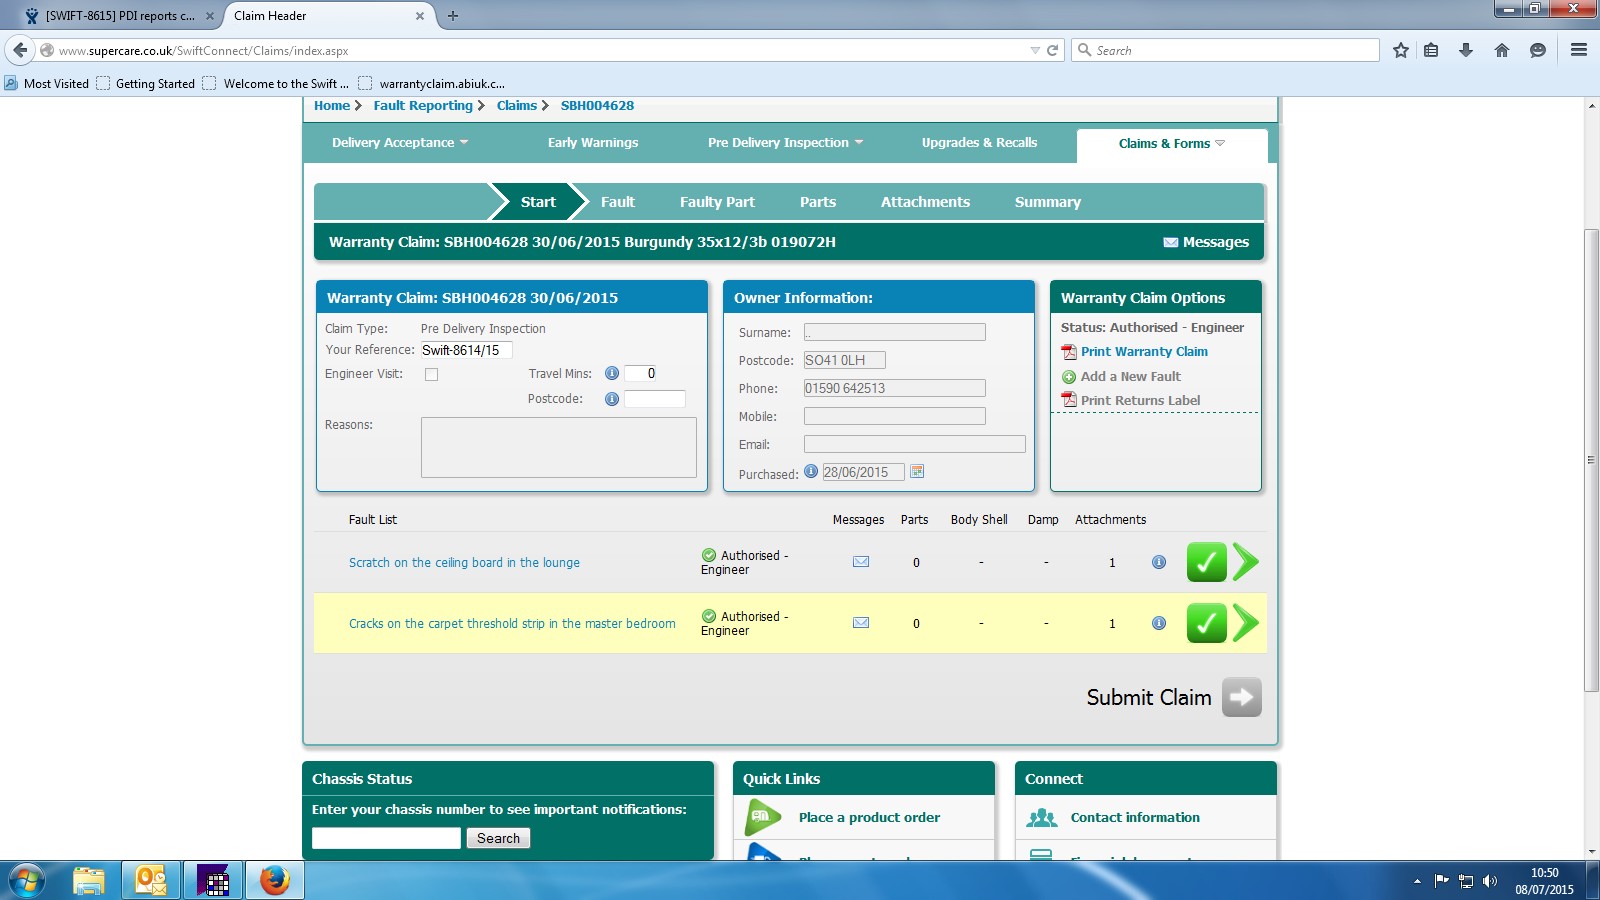The width and height of the screenshot is (1600, 900).
Task: Click the page vertical scrollbar
Action: 1592,461
